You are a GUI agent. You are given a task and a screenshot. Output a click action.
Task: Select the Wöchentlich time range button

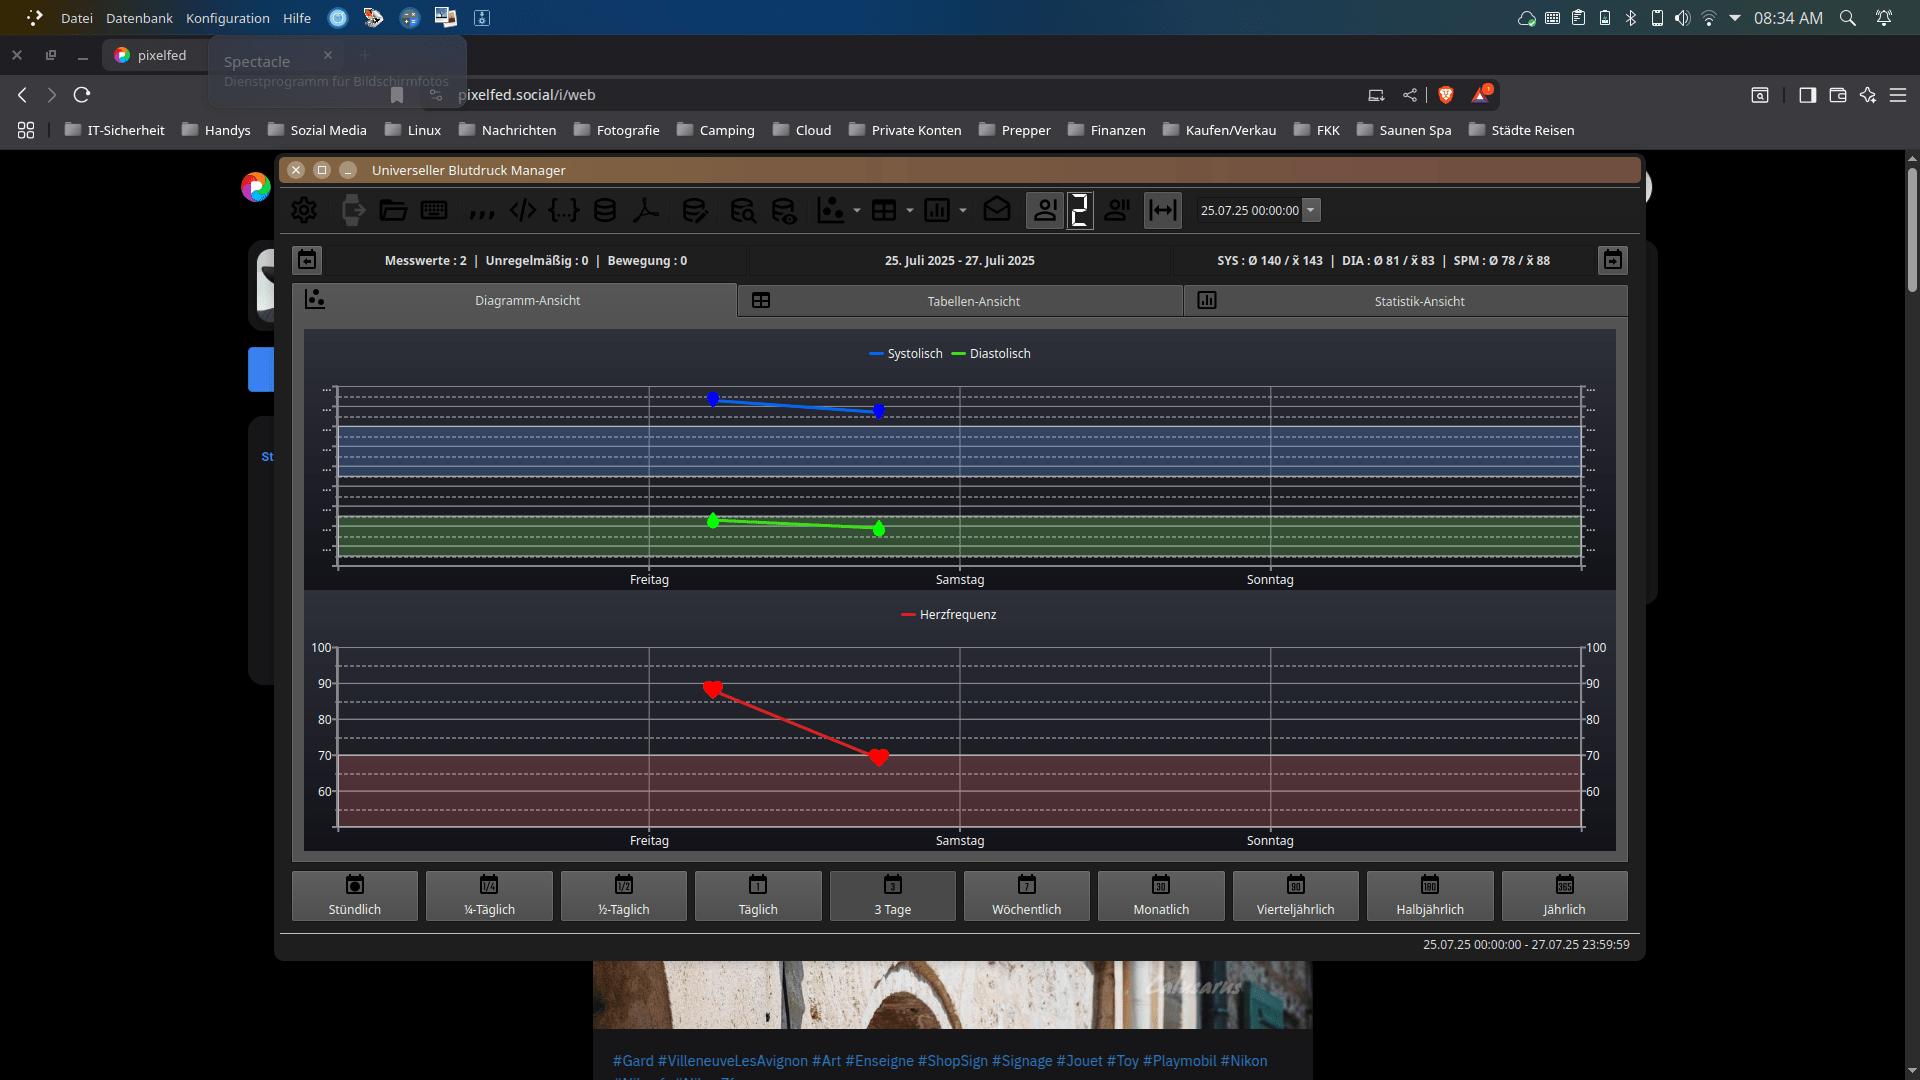(1026, 896)
